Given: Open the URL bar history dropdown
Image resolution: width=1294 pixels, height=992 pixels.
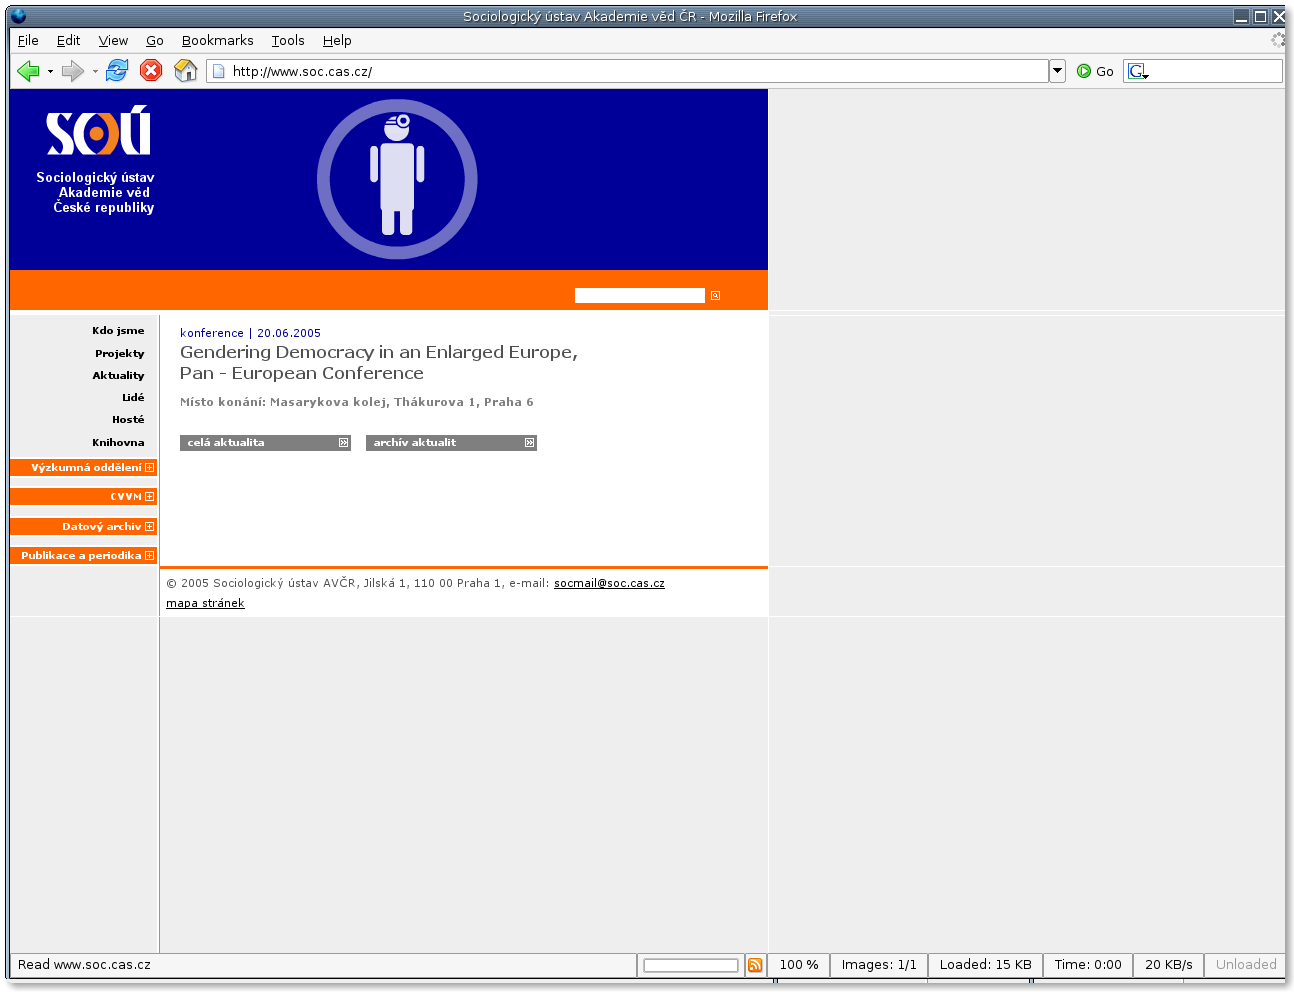Looking at the screenshot, I should pos(1057,71).
